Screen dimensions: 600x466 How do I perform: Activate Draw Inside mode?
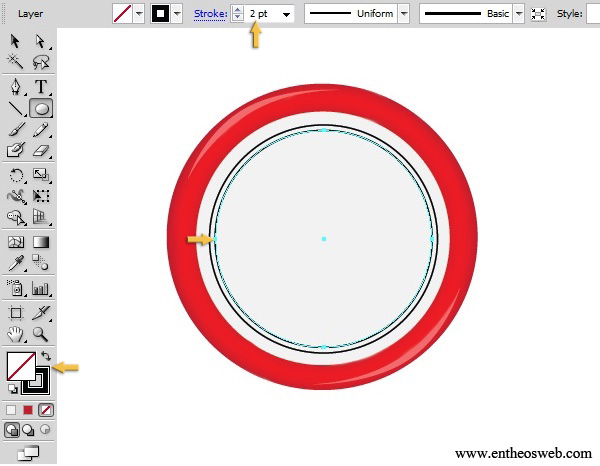[x=45, y=430]
